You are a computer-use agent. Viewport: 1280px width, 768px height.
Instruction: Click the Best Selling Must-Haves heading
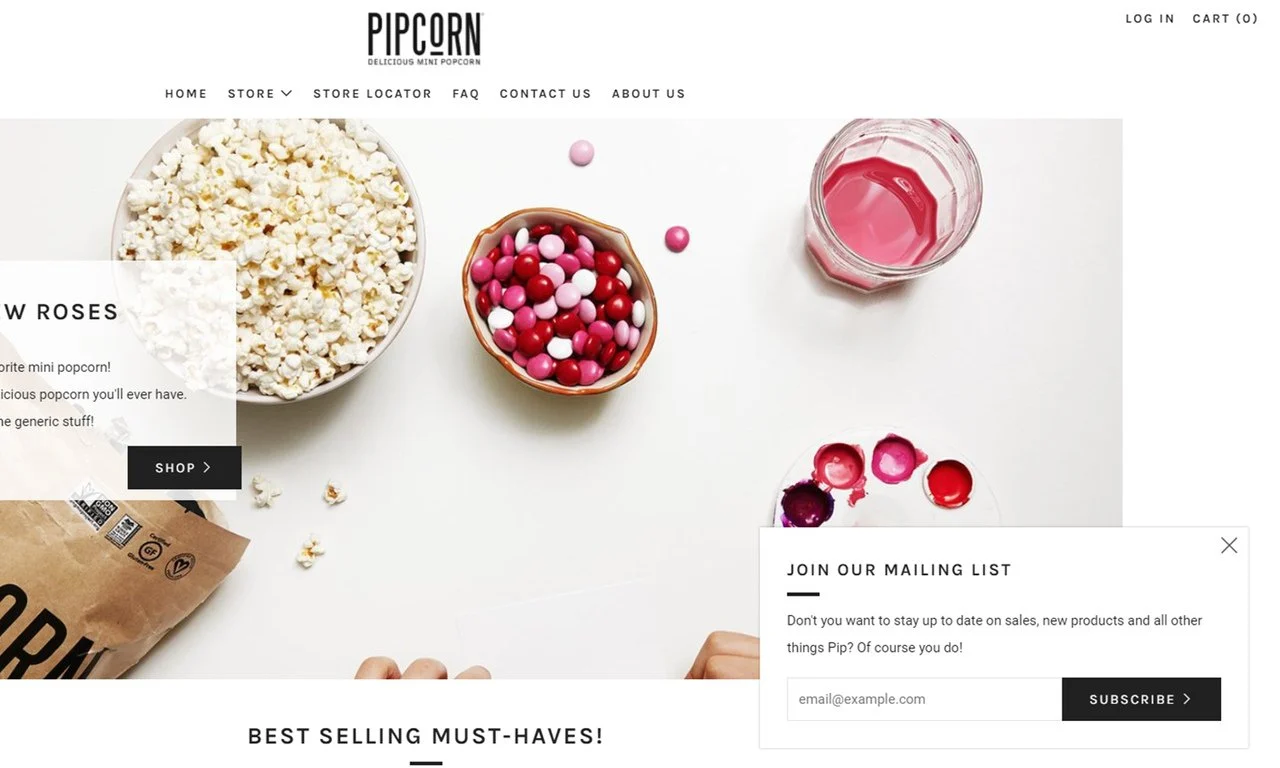point(425,736)
